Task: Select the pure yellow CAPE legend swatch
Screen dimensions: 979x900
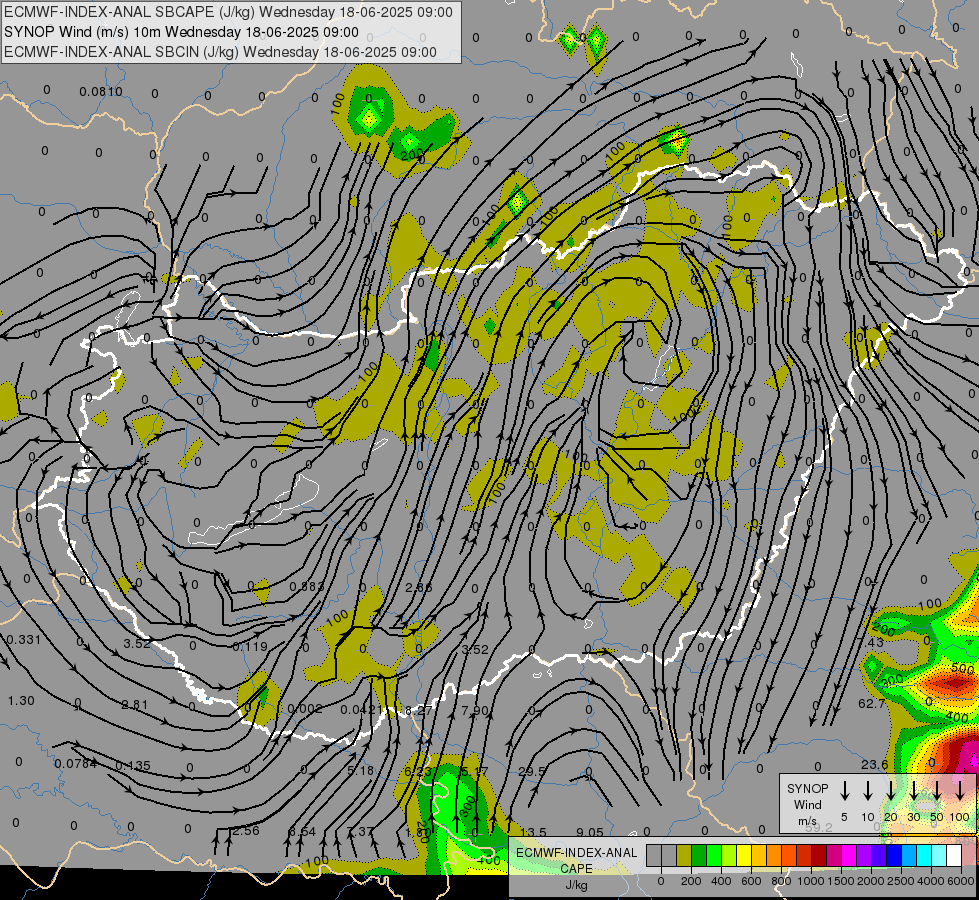Action: [744, 856]
